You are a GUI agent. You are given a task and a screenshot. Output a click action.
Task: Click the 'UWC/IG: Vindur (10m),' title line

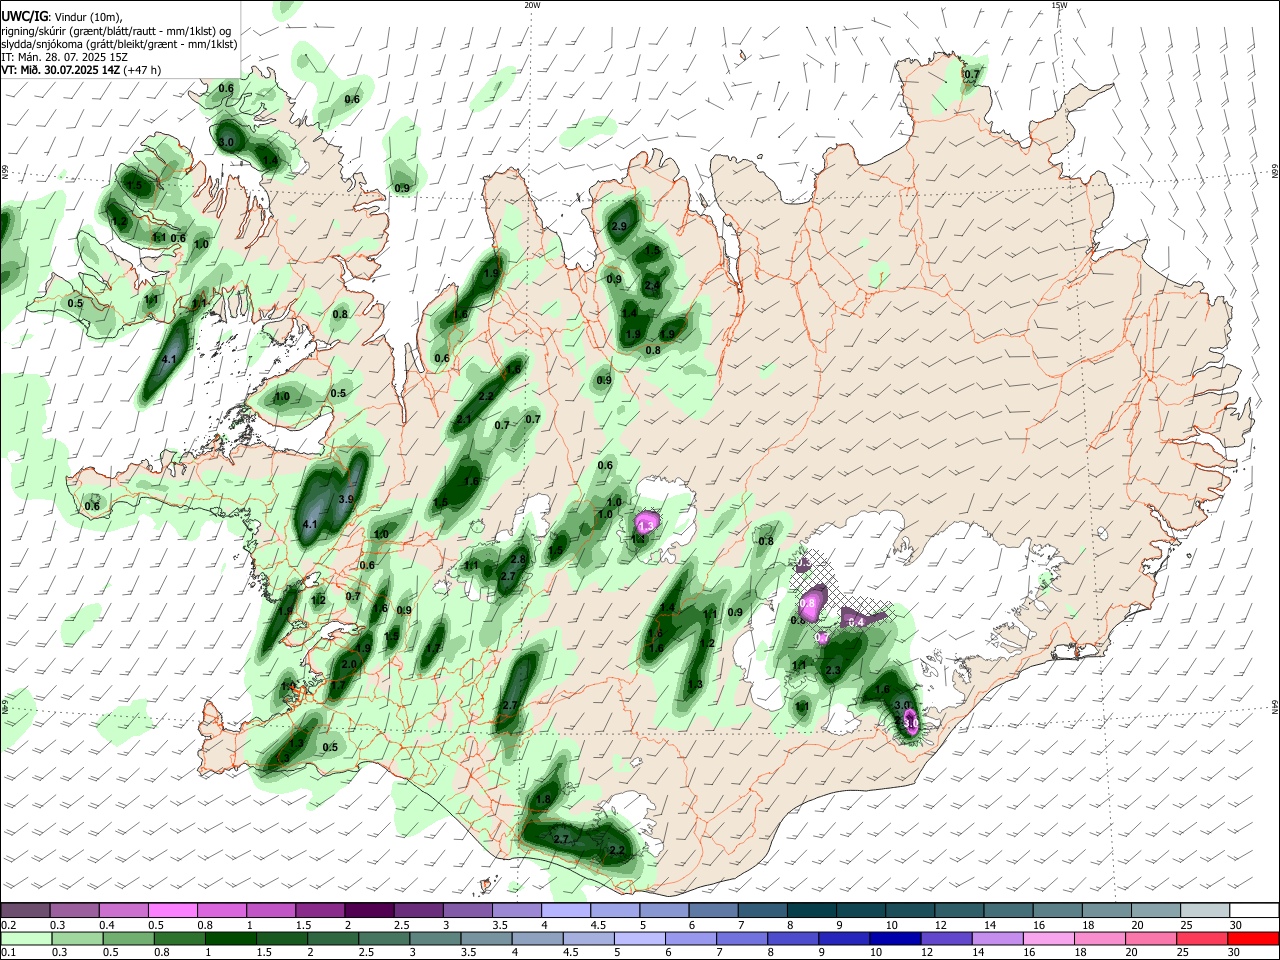click(62, 16)
